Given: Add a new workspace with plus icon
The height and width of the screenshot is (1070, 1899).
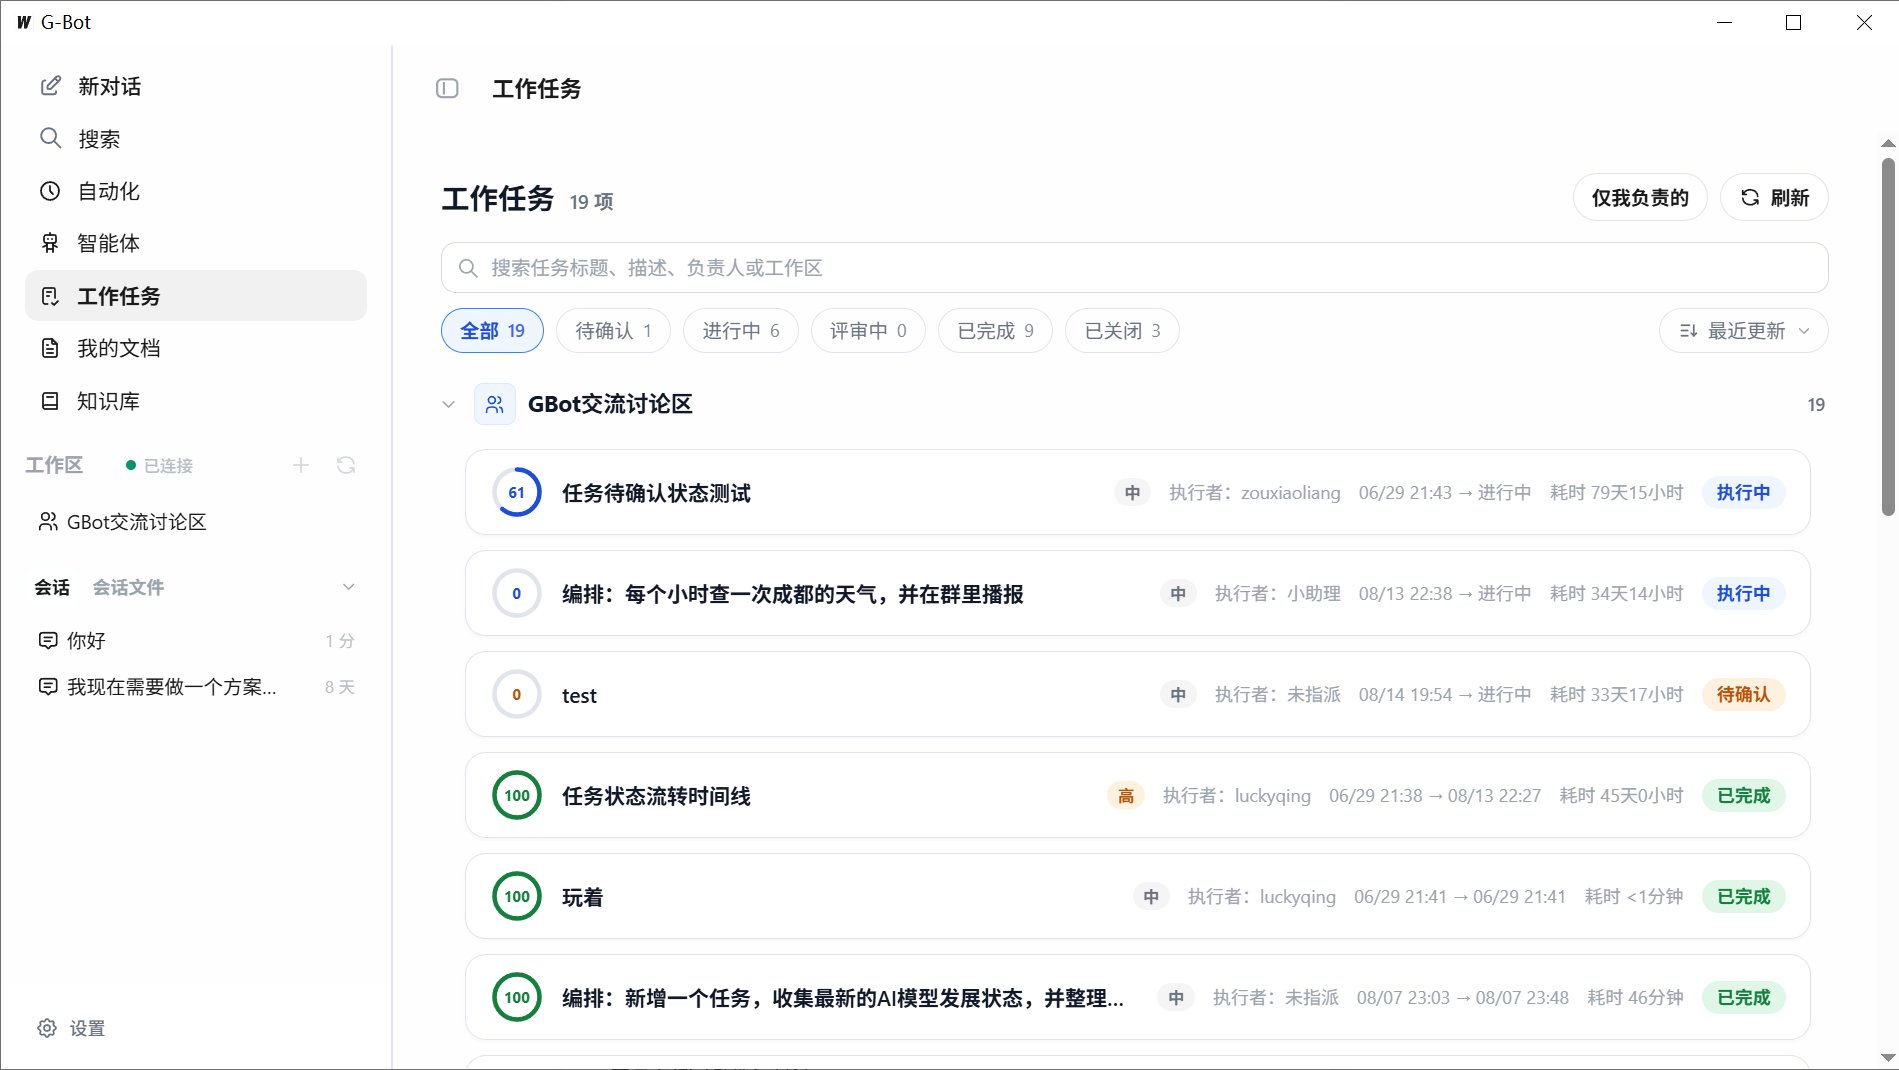Looking at the screenshot, I should tap(301, 465).
